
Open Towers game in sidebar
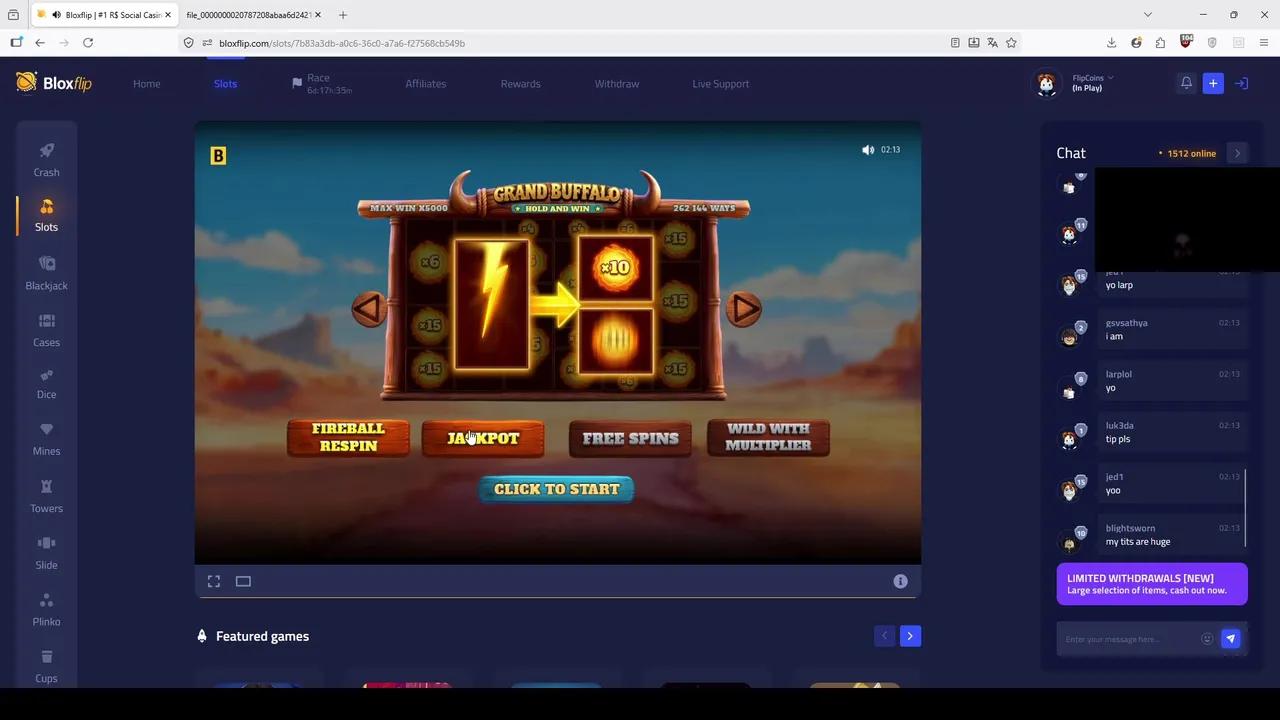pyautogui.click(x=46, y=497)
